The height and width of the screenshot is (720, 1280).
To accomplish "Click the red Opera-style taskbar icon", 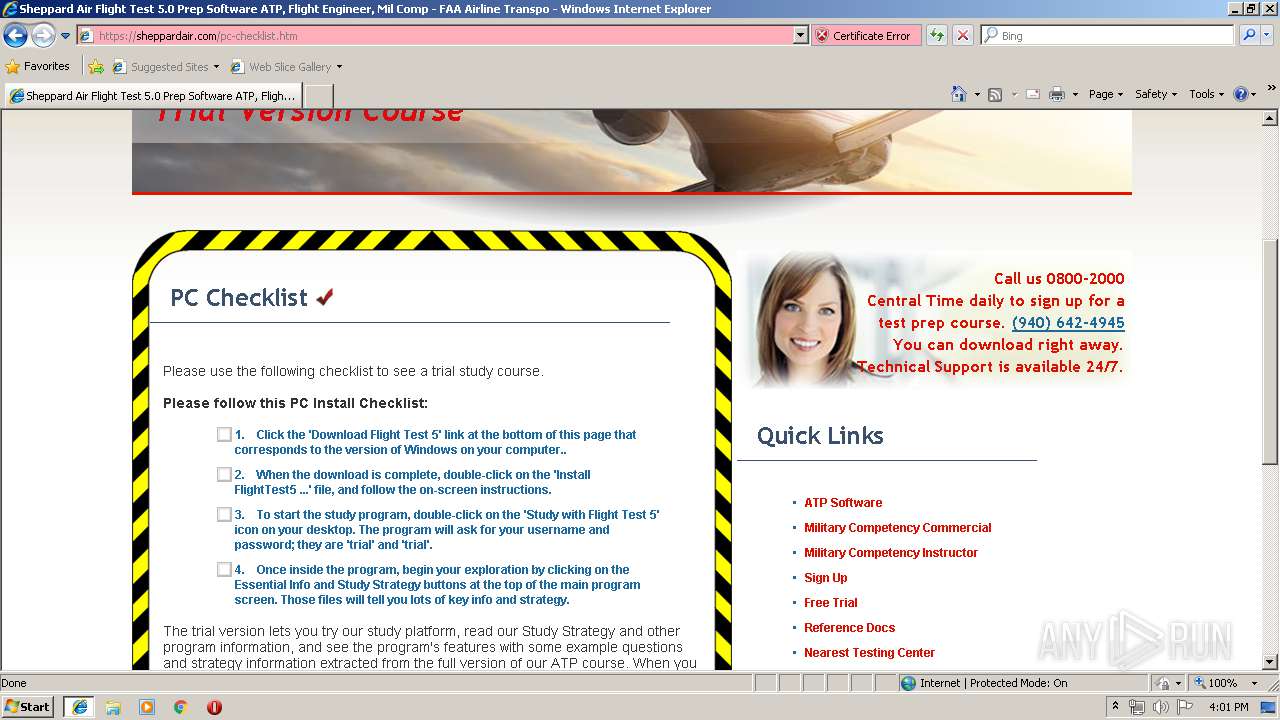I will [x=214, y=707].
